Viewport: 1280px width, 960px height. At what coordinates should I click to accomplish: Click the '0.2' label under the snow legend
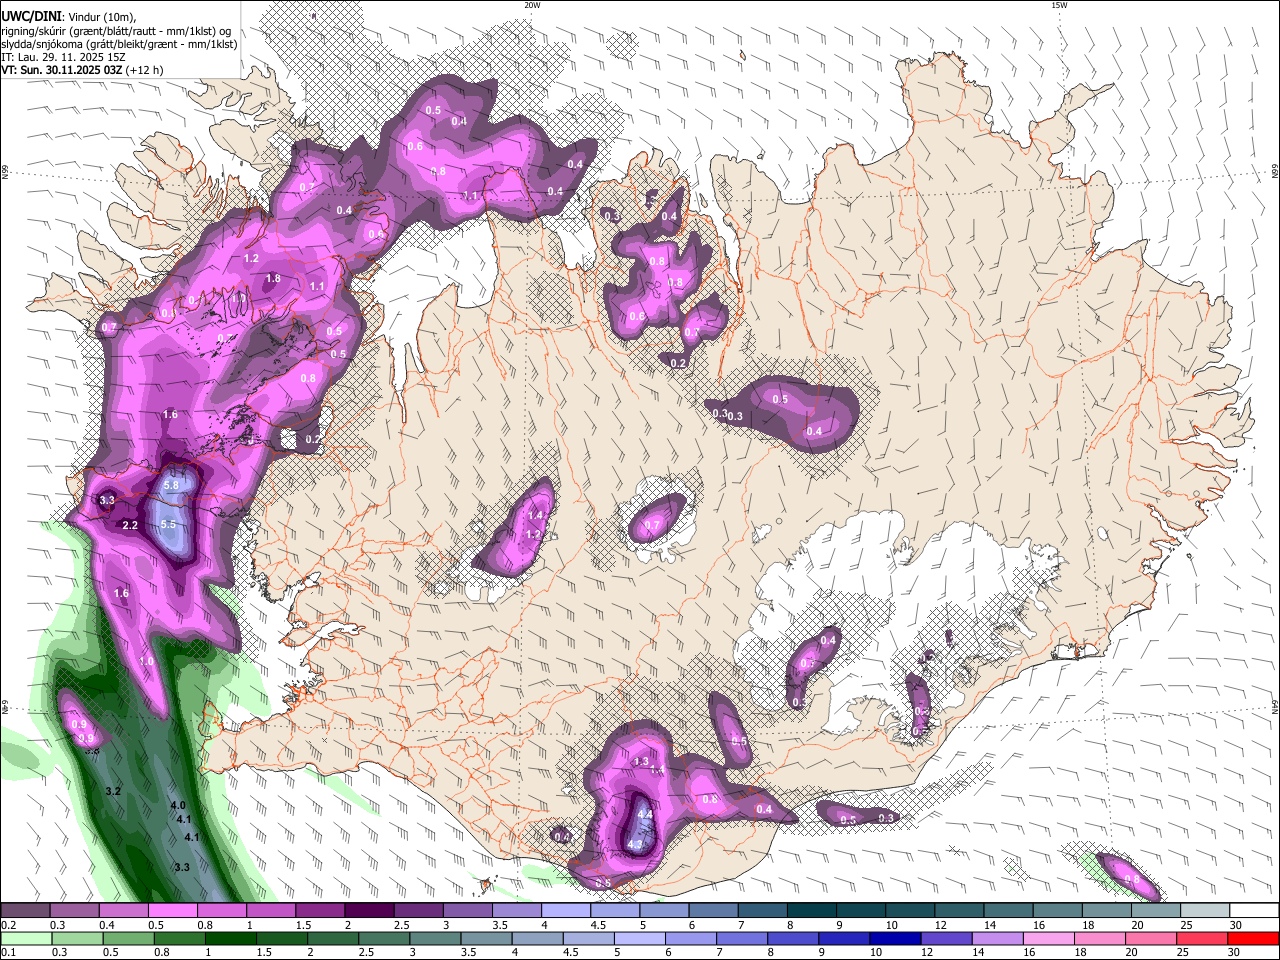(x=9, y=925)
